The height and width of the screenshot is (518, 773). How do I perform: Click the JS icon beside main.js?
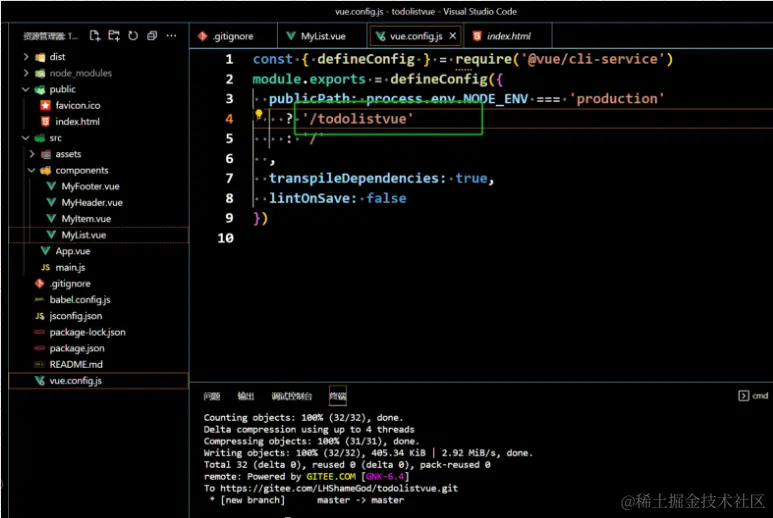click(45, 267)
